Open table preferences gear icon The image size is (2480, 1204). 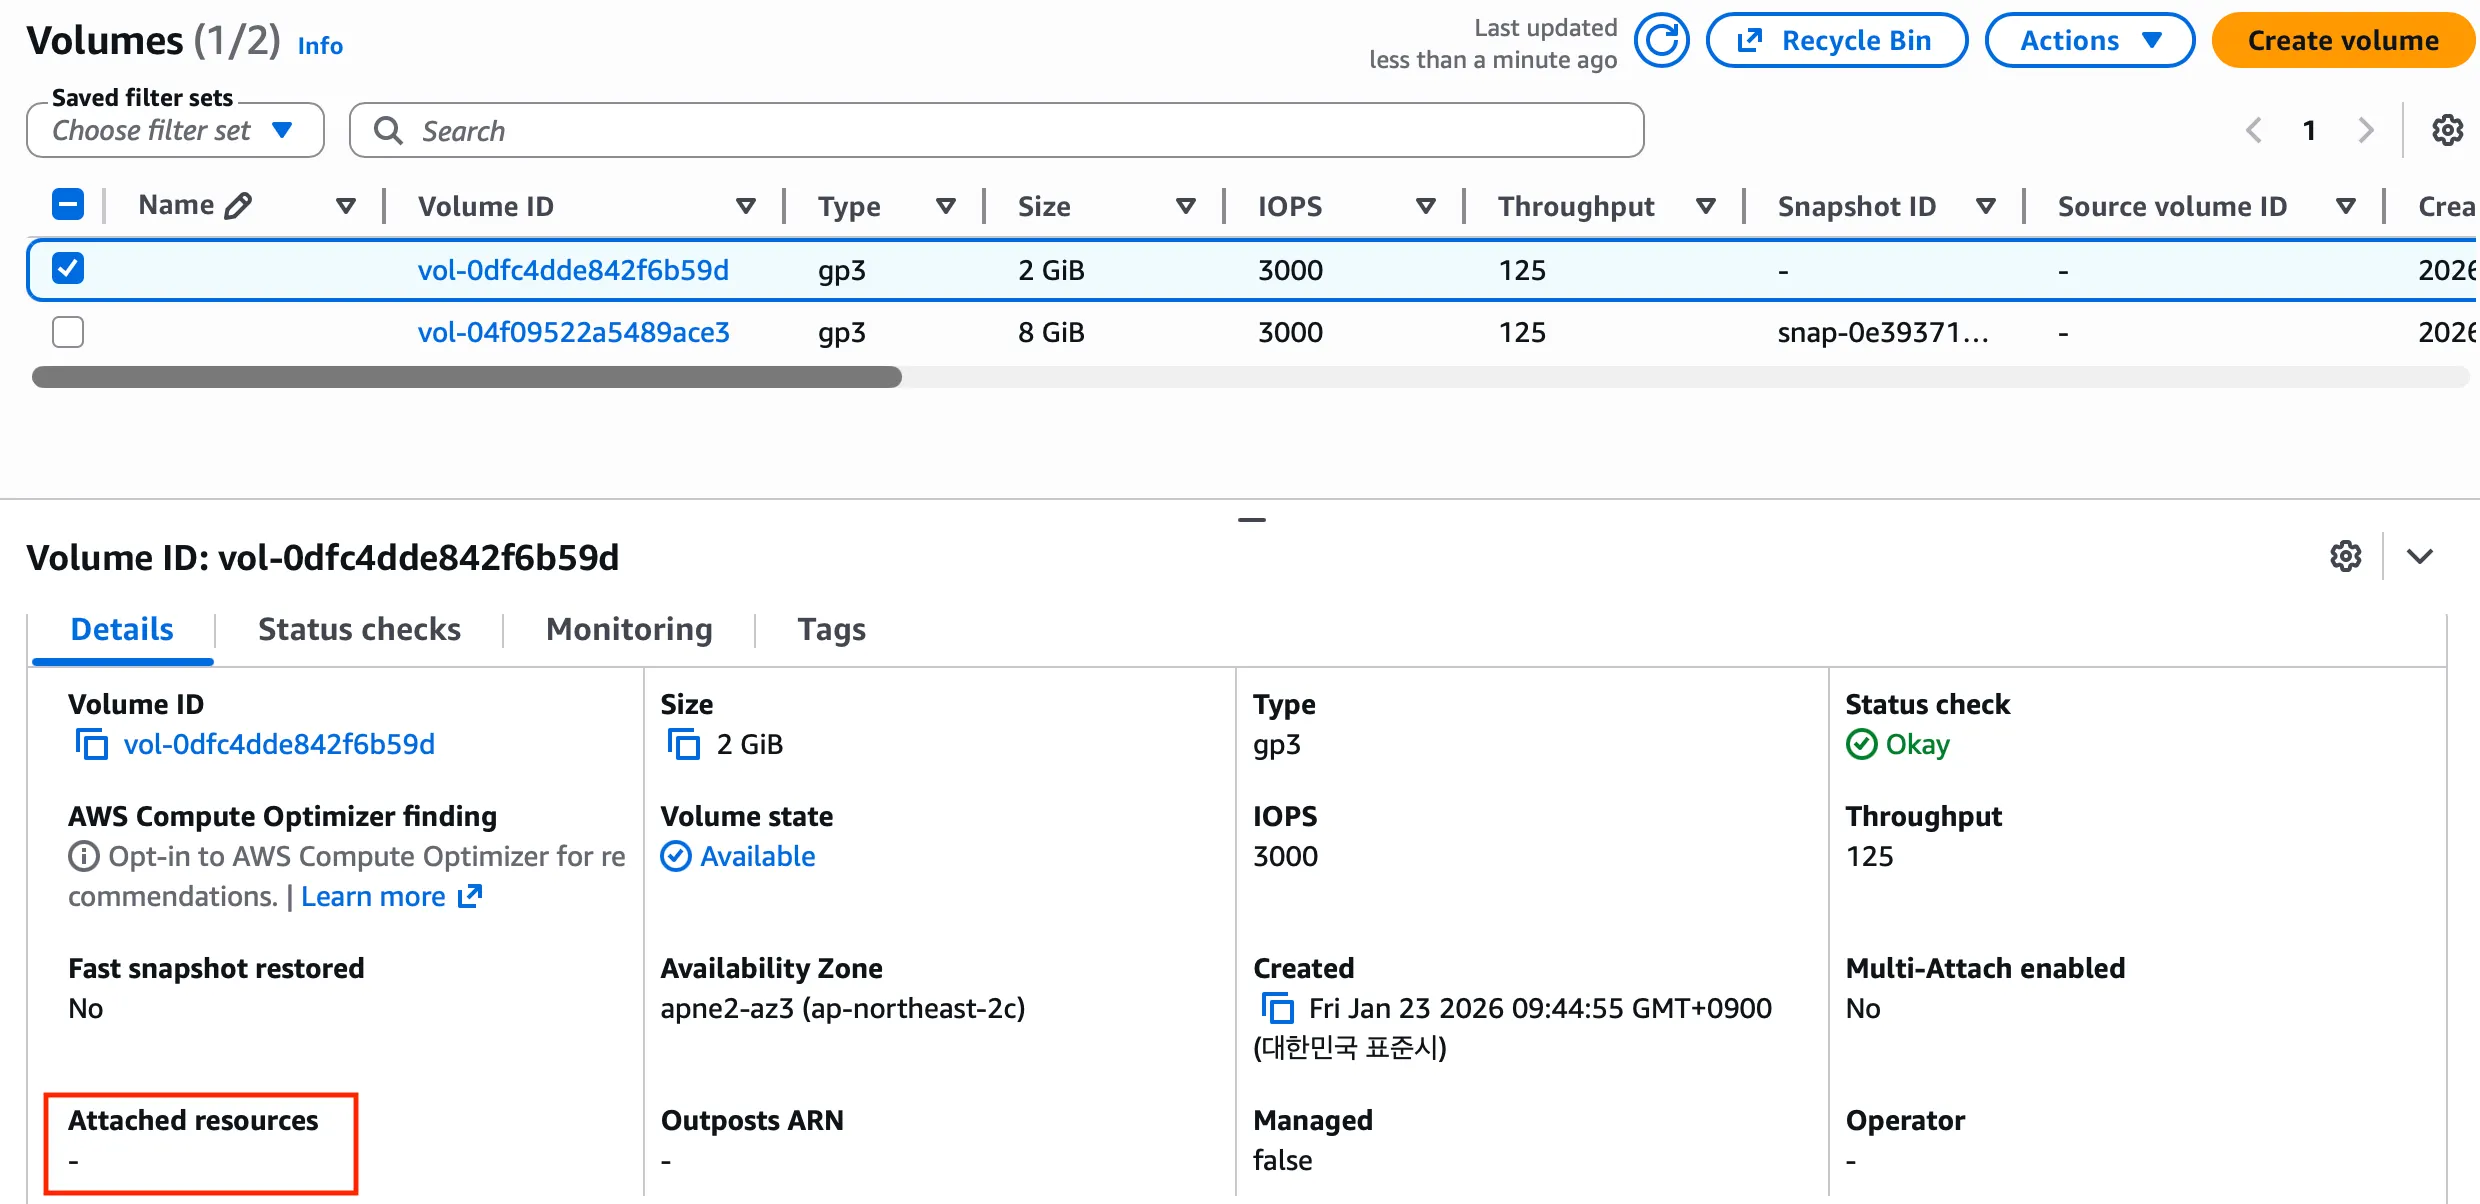click(x=2447, y=130)
